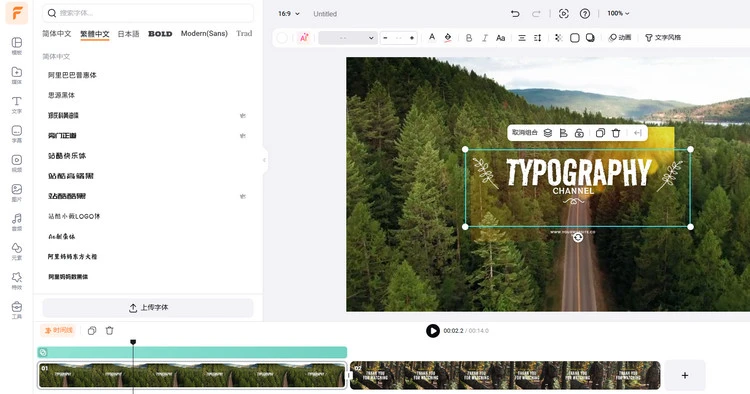Lock the selected group element

pyautogui.click(x=579, y=133)
